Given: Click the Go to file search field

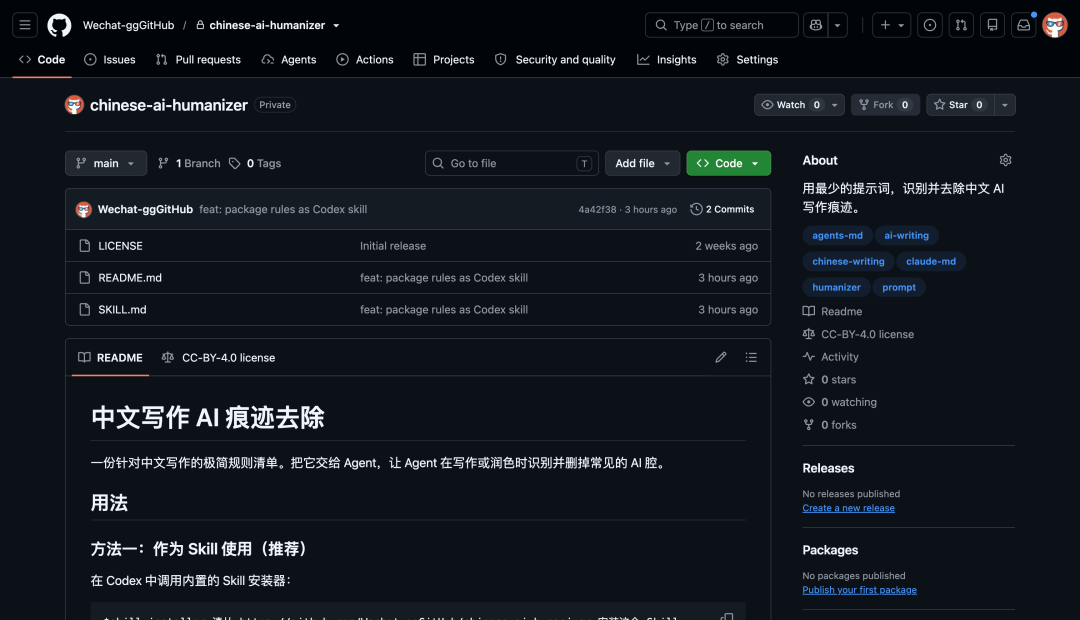Looking at the screenshot, I should tap(512, 163).
